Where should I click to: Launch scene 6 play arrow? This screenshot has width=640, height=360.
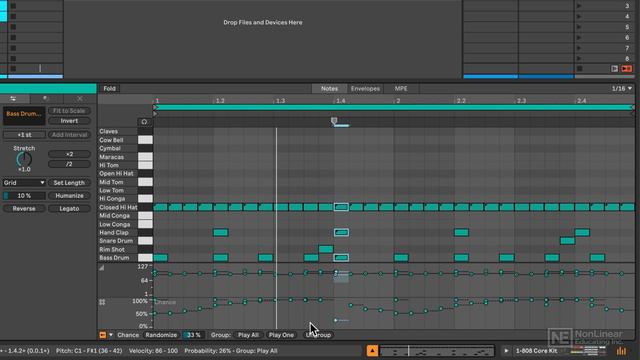point(578,38)
